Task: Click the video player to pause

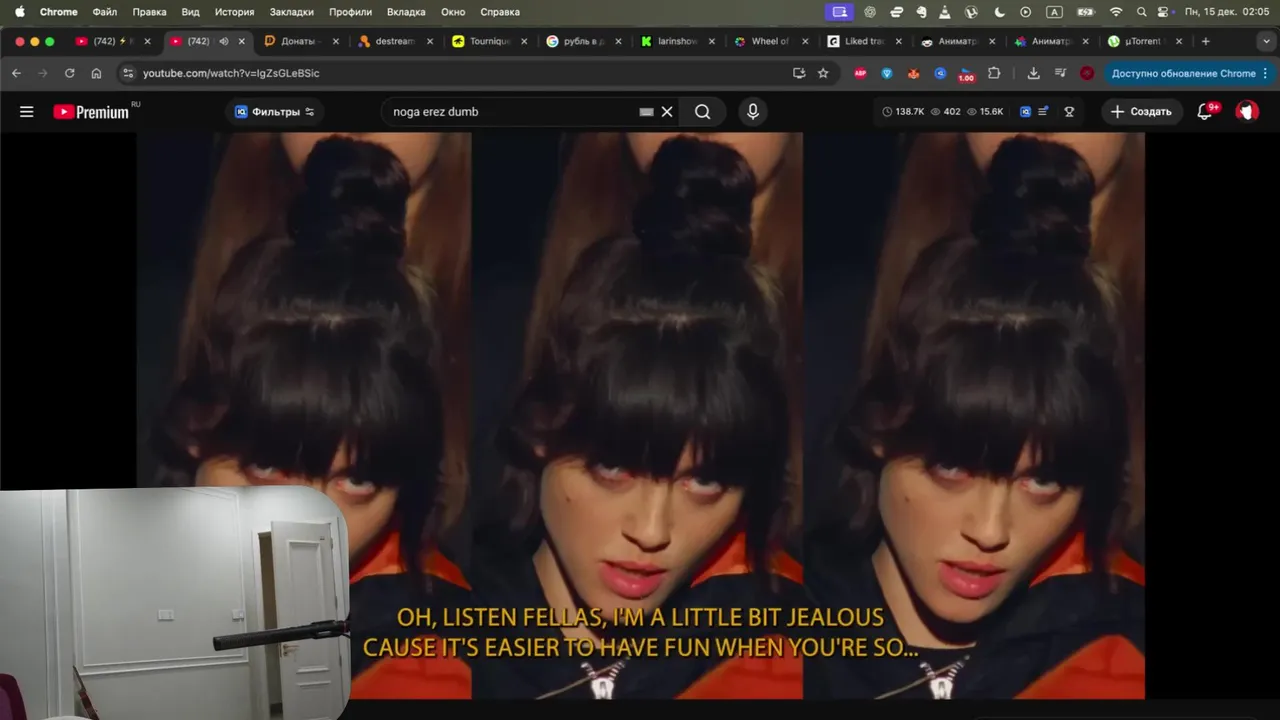Action: click(x=640, y=415)
